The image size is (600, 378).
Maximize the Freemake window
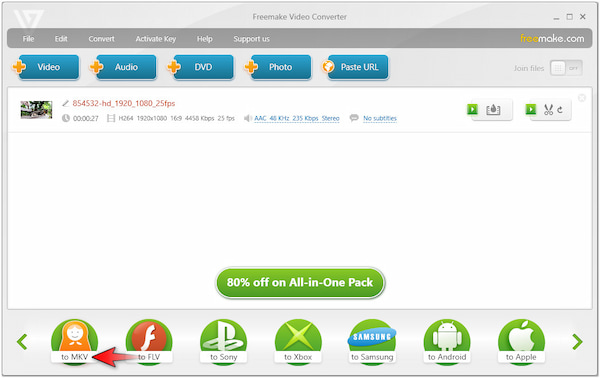click(569, 17)
